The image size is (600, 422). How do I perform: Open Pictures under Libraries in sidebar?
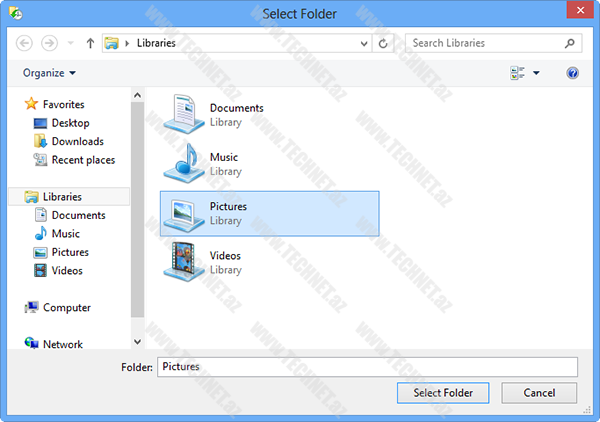[70, 252]
